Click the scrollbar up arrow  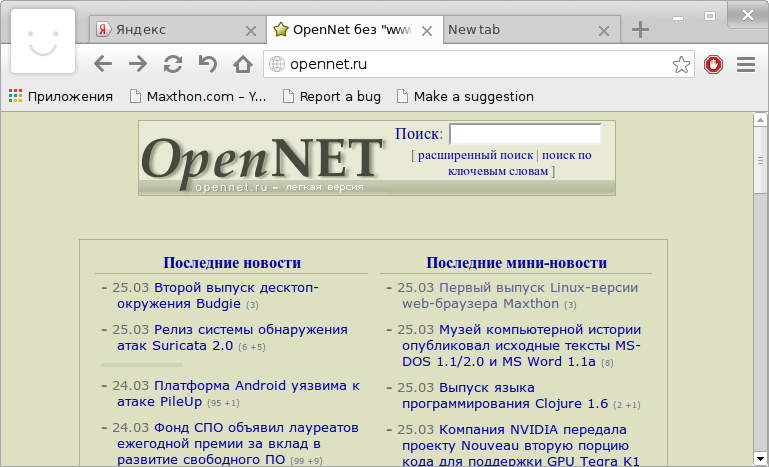761,119
